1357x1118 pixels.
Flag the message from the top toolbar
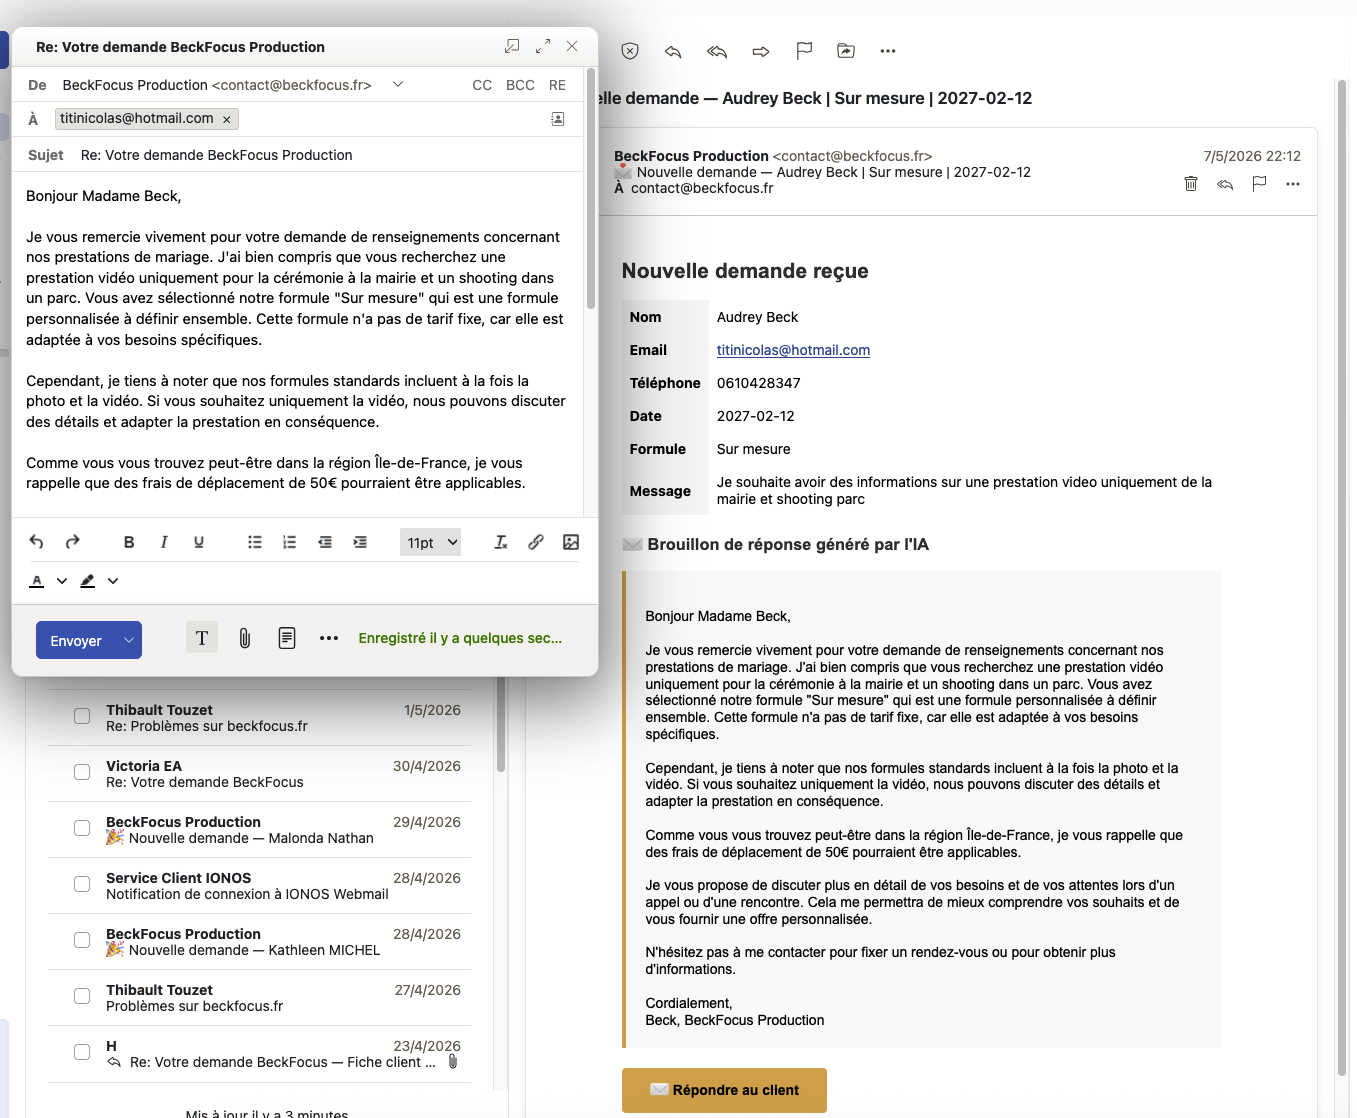pyautogui.click(x=804, y=51)
